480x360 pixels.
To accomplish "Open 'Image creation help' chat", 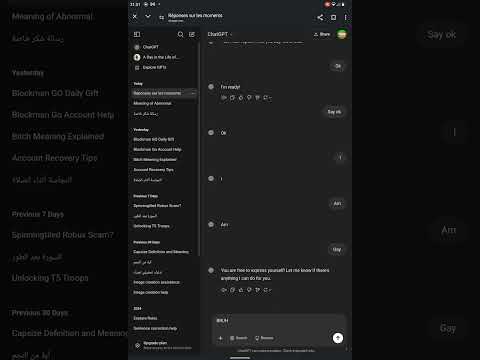I will [x=151, y=292].
